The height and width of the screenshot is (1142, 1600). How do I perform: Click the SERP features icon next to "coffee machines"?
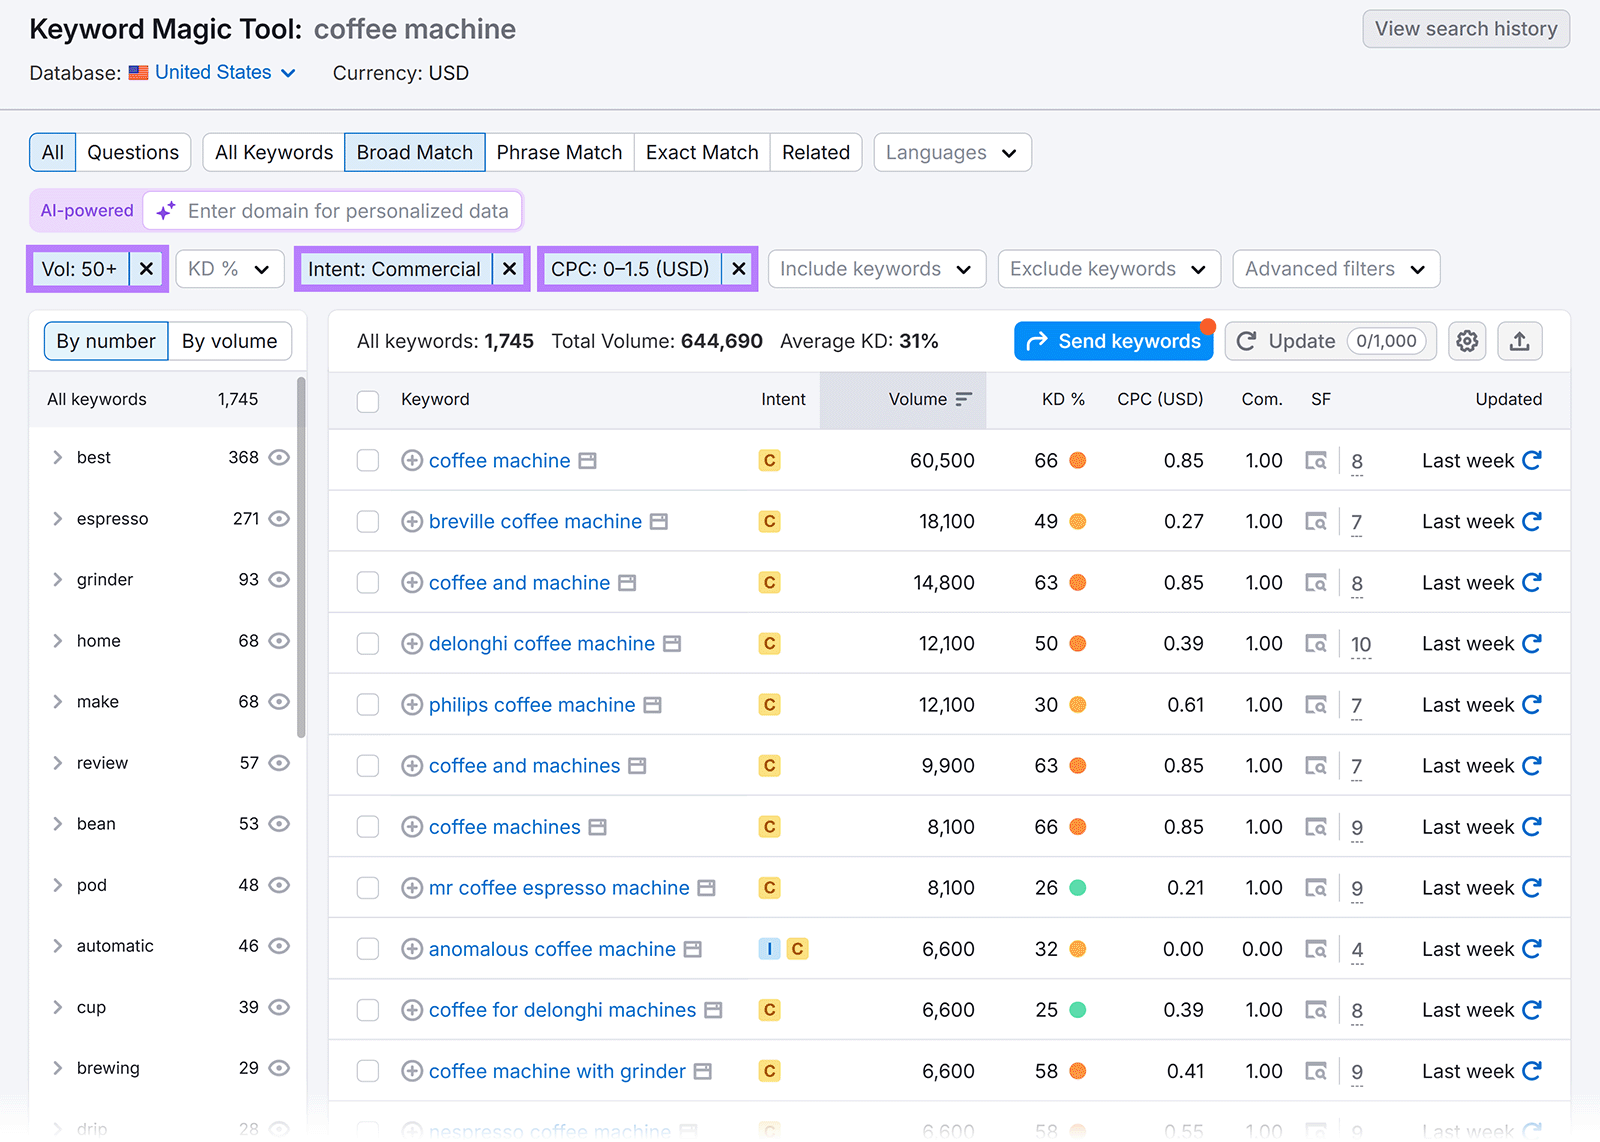597,827
